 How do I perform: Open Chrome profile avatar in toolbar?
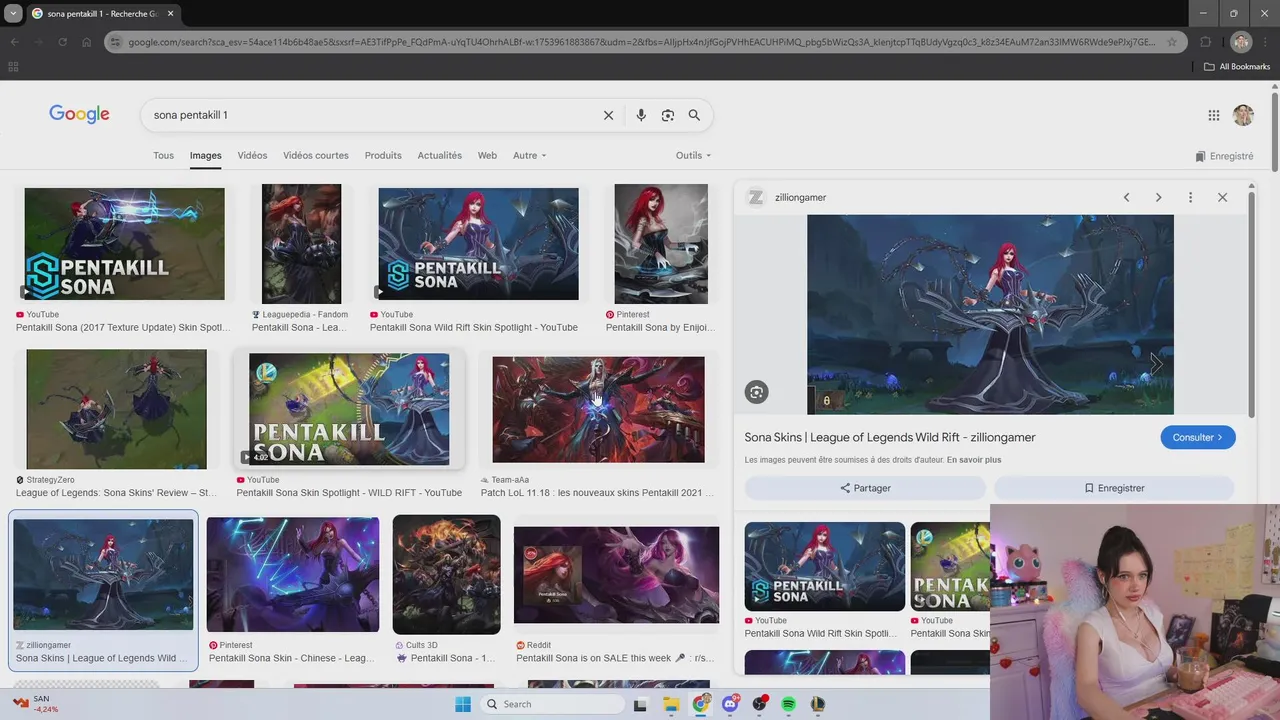[1241, 42]
